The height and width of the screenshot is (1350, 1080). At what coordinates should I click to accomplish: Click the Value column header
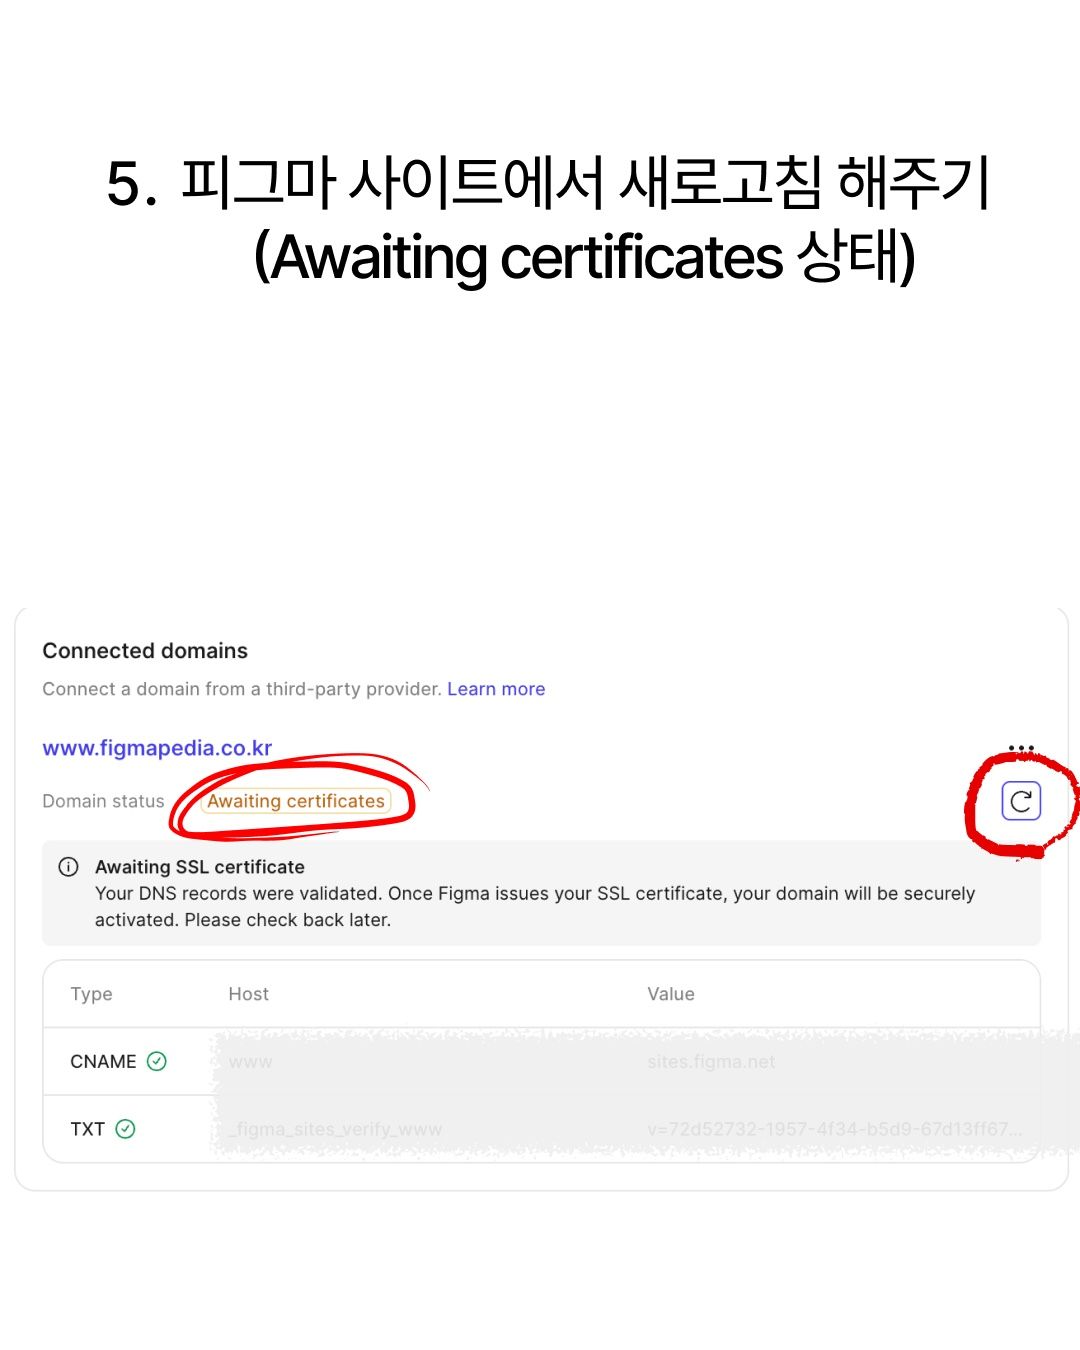(671, 994)
